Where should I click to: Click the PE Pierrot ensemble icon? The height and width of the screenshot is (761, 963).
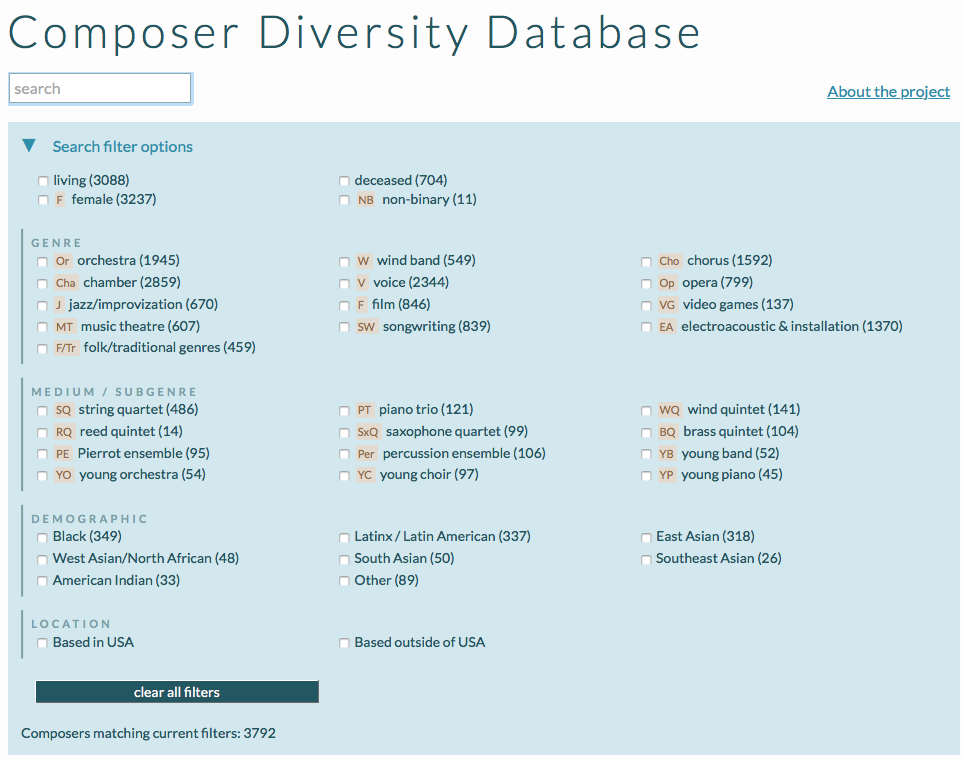pyautogui.click(x=63, y=453)
